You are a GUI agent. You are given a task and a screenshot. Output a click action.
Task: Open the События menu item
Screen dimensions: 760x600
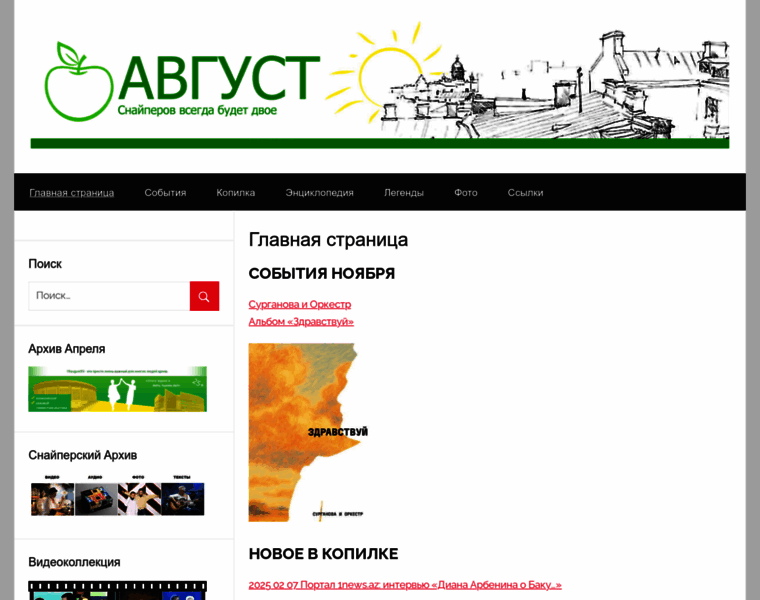(x=165, y=192)
